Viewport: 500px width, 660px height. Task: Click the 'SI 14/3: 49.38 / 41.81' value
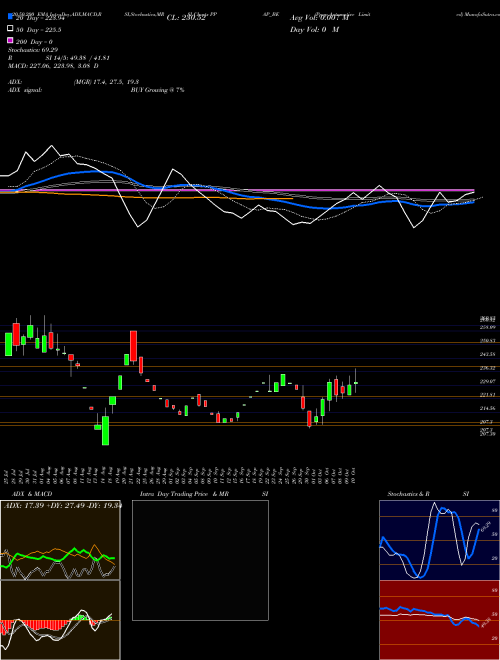click(x=77, y=58)
